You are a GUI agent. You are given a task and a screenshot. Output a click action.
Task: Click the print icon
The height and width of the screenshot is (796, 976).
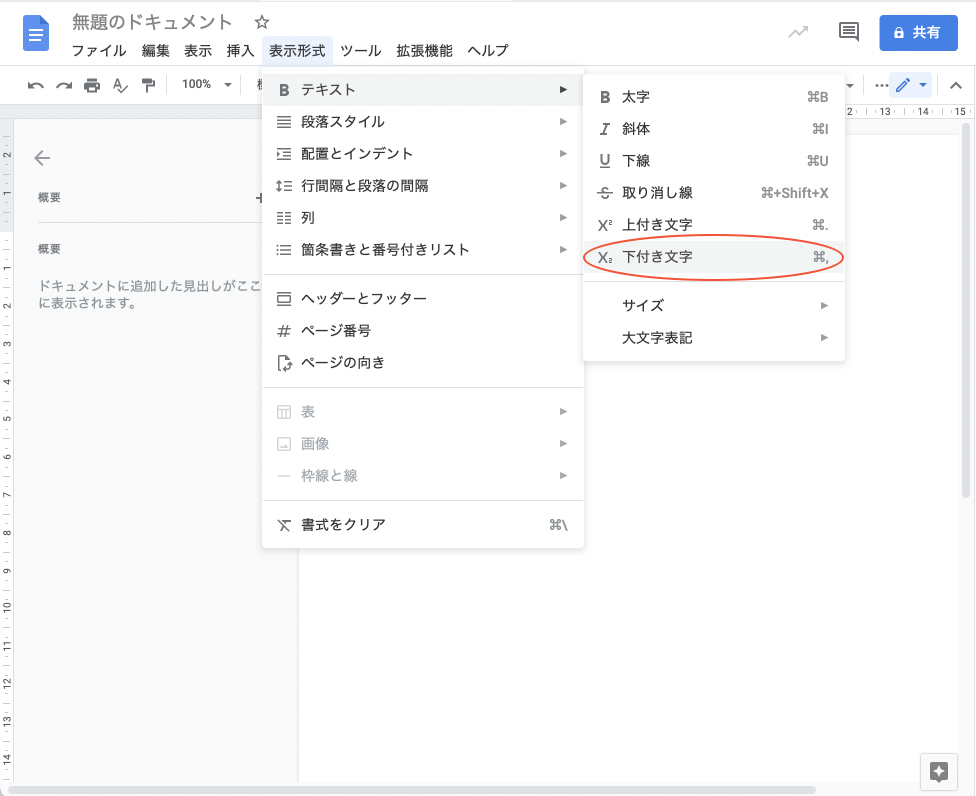(x=92, y=86)
